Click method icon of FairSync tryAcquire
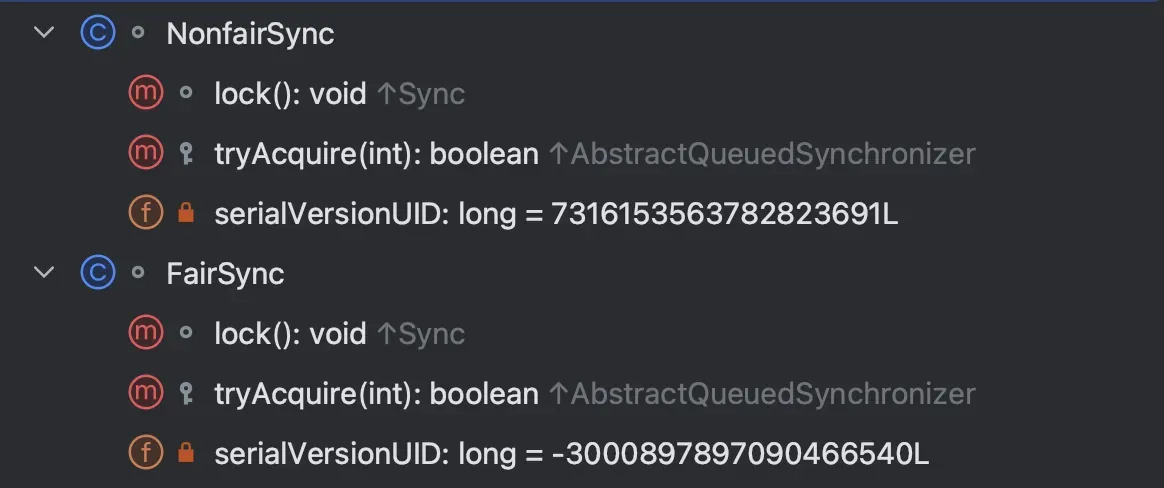 coord(146,393)
